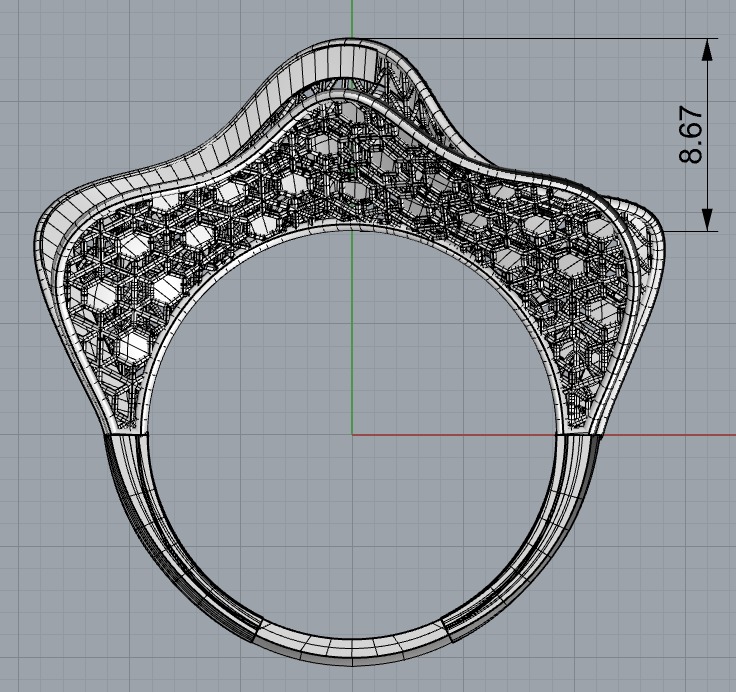Click the dimension's upper arrowhead
This screenshot has width=736, height=692.
coord(707,49)
